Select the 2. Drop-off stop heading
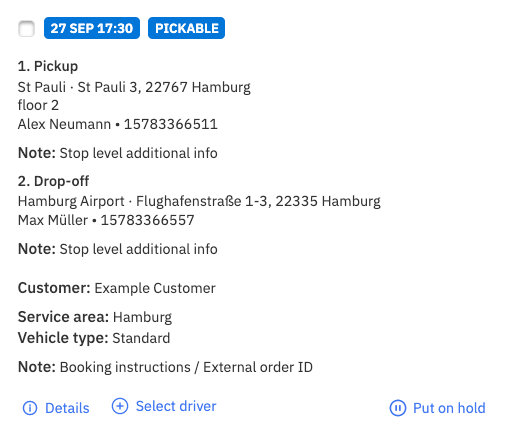This screenshot has width=508, height=439. click(53, 181)
